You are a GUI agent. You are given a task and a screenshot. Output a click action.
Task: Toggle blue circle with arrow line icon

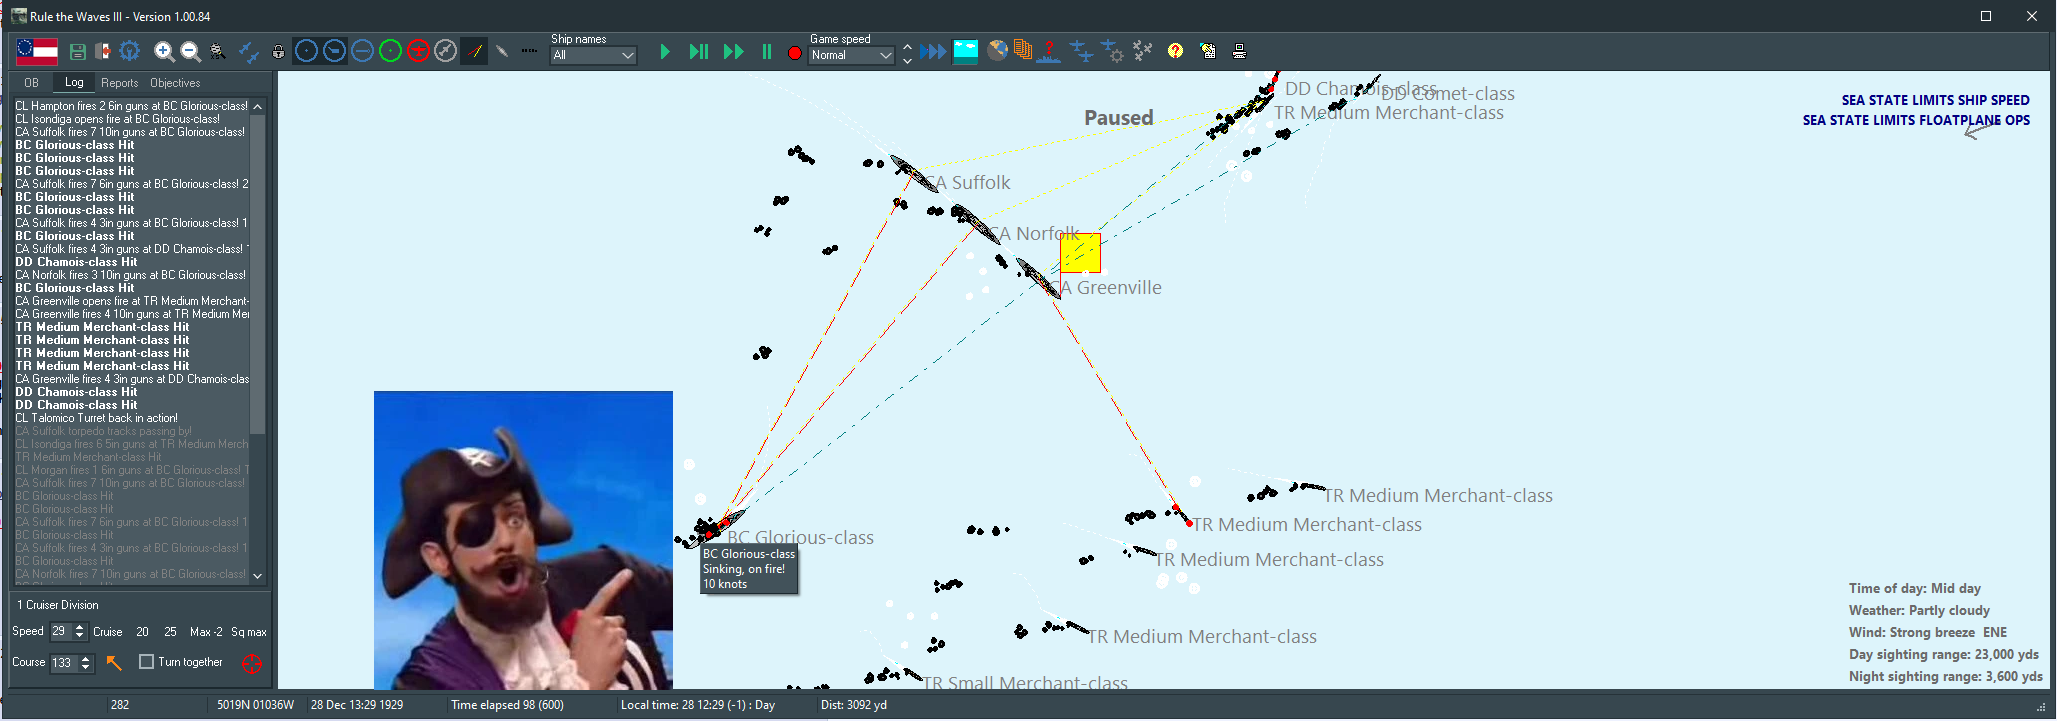(x=363, y=51)
